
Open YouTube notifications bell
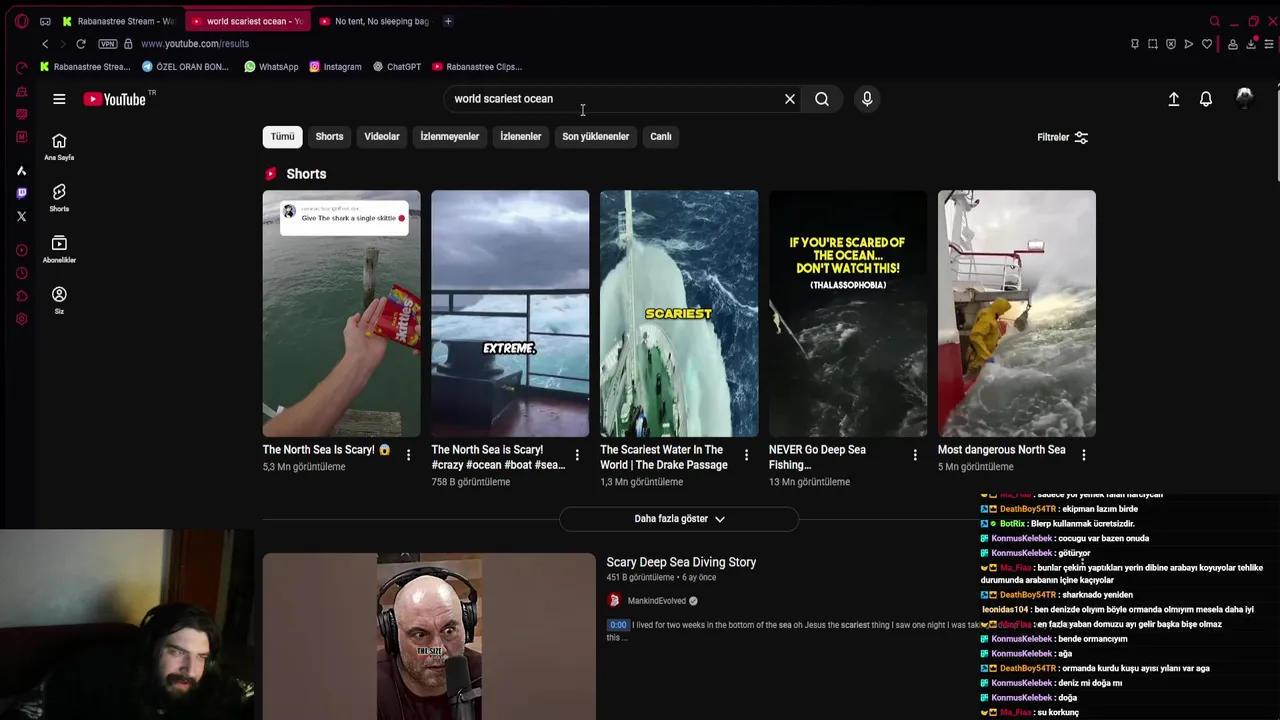click(x=1206, y=99)
